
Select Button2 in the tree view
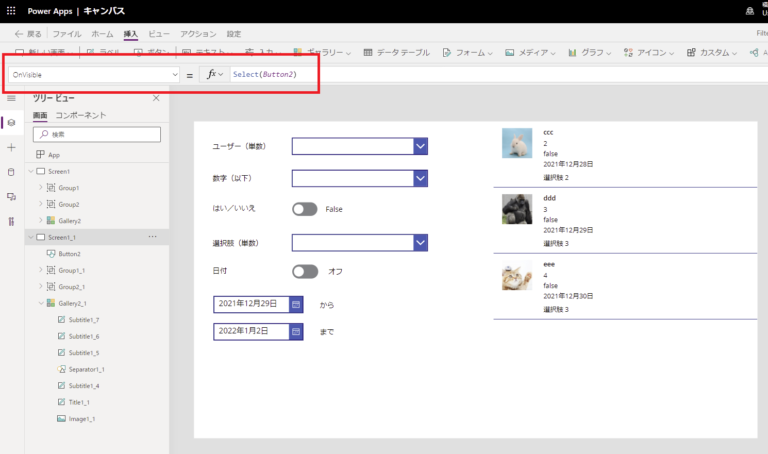pos(70,254)
